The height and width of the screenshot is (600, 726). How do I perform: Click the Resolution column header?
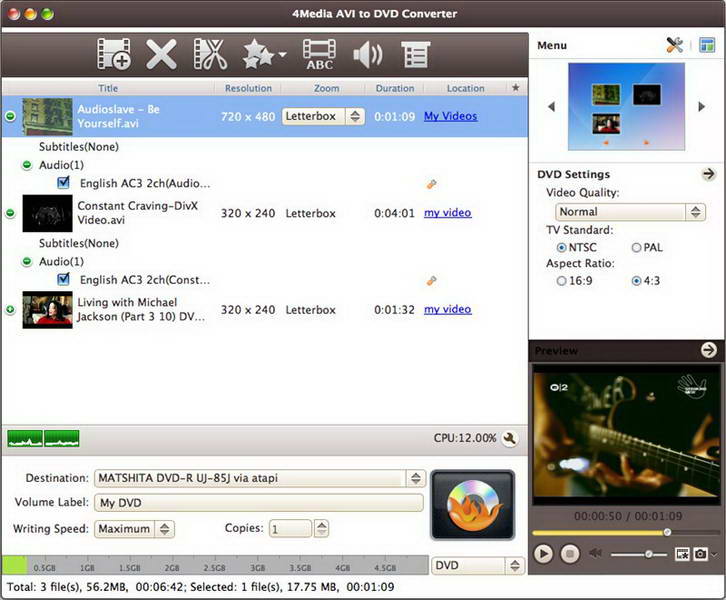248,88
